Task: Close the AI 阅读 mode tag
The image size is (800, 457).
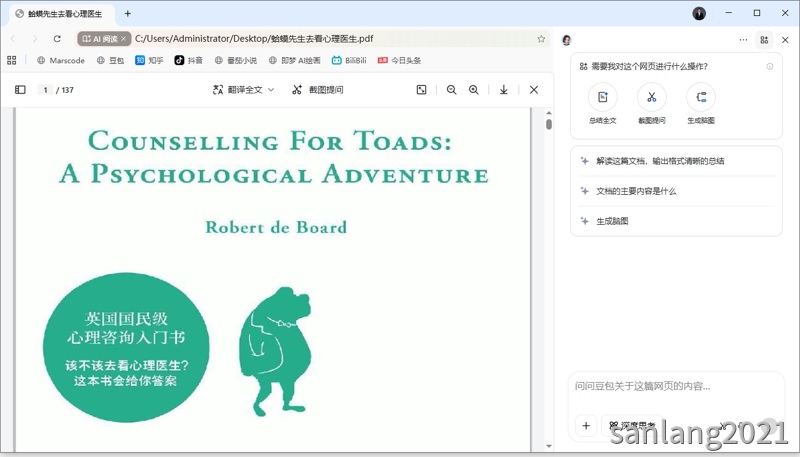Action: click(x=123, y=39)
